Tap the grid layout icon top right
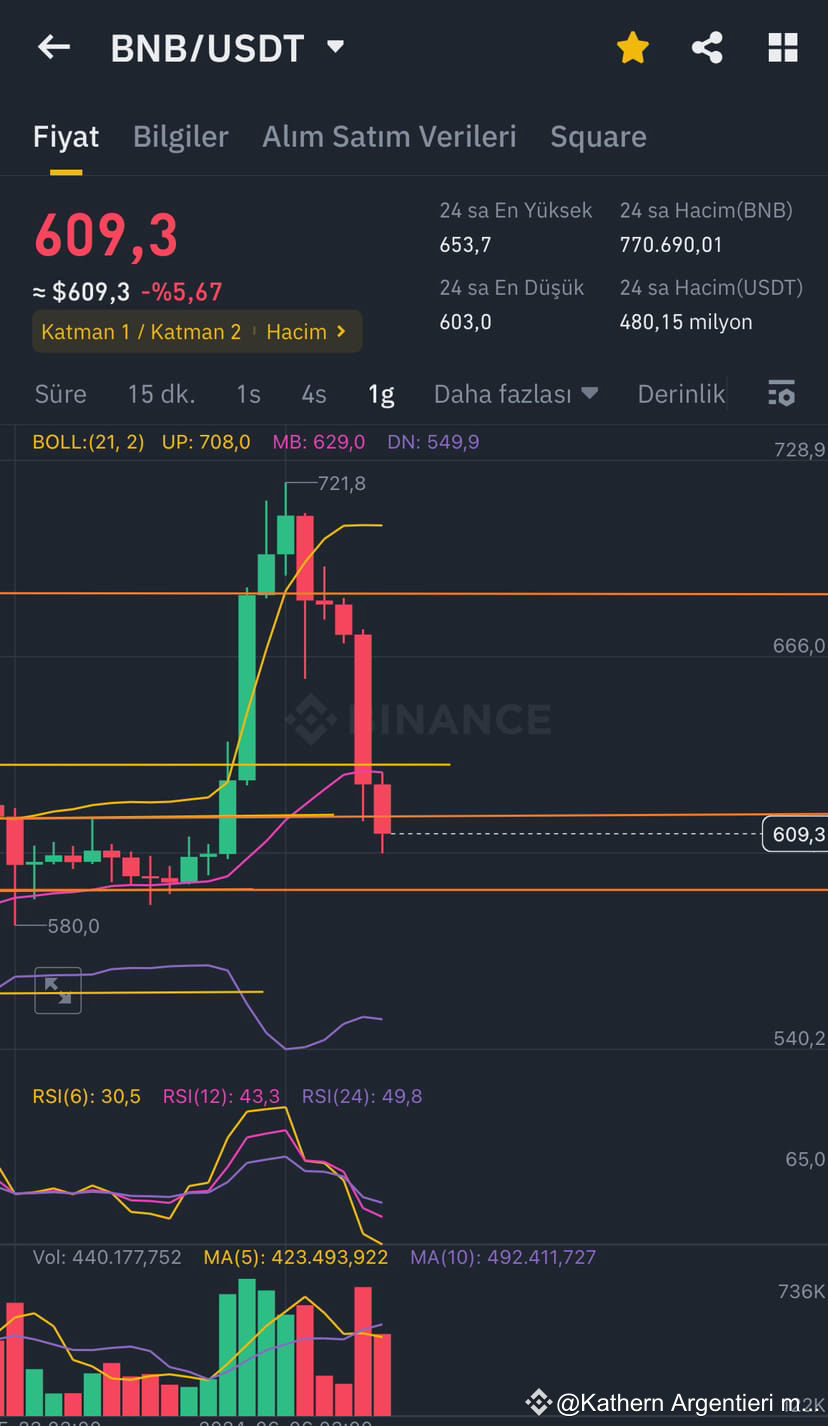This screenshot has width=828, height=1426. (783, 47)
